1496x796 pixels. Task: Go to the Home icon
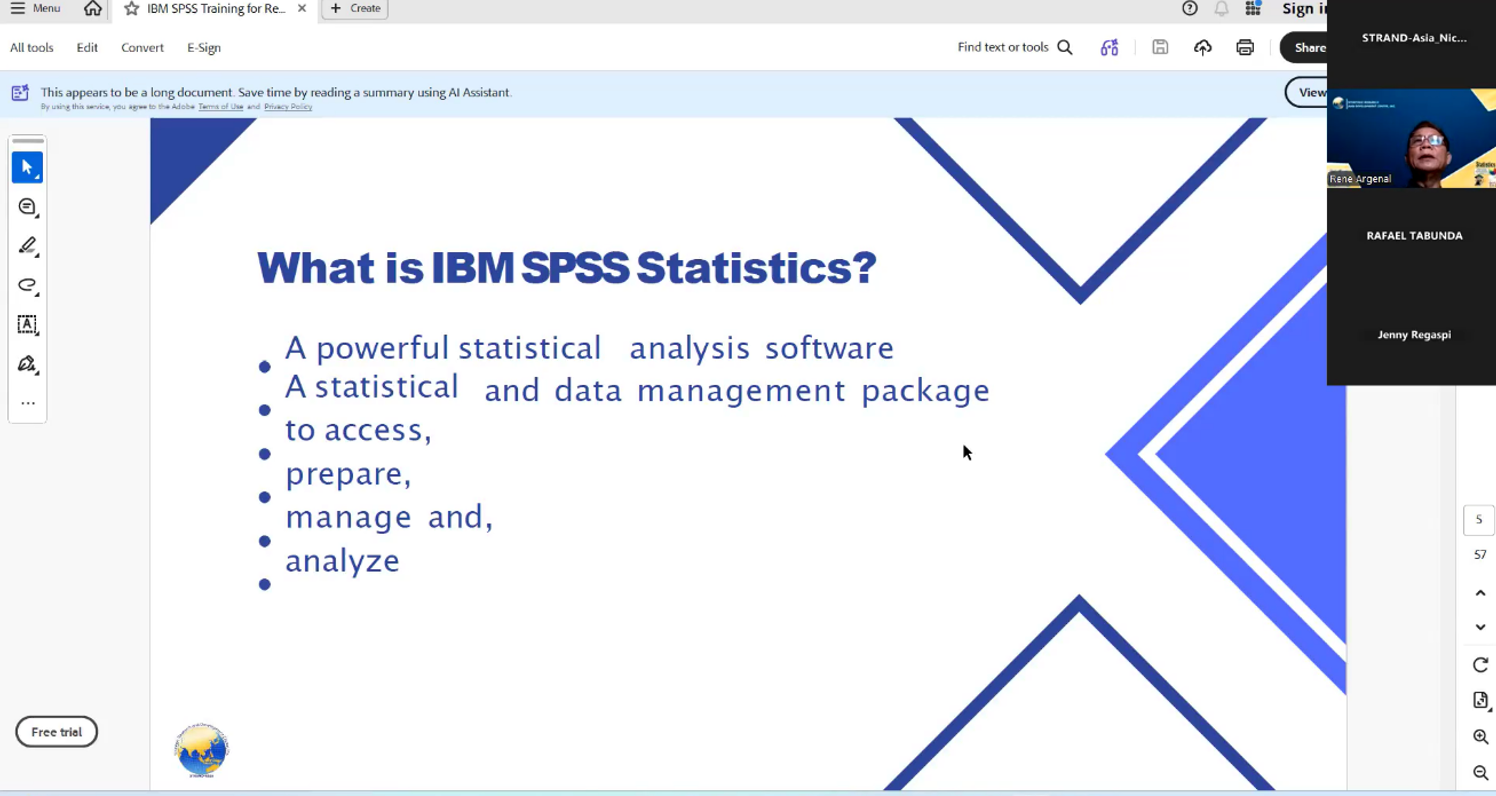coord(93,9)
